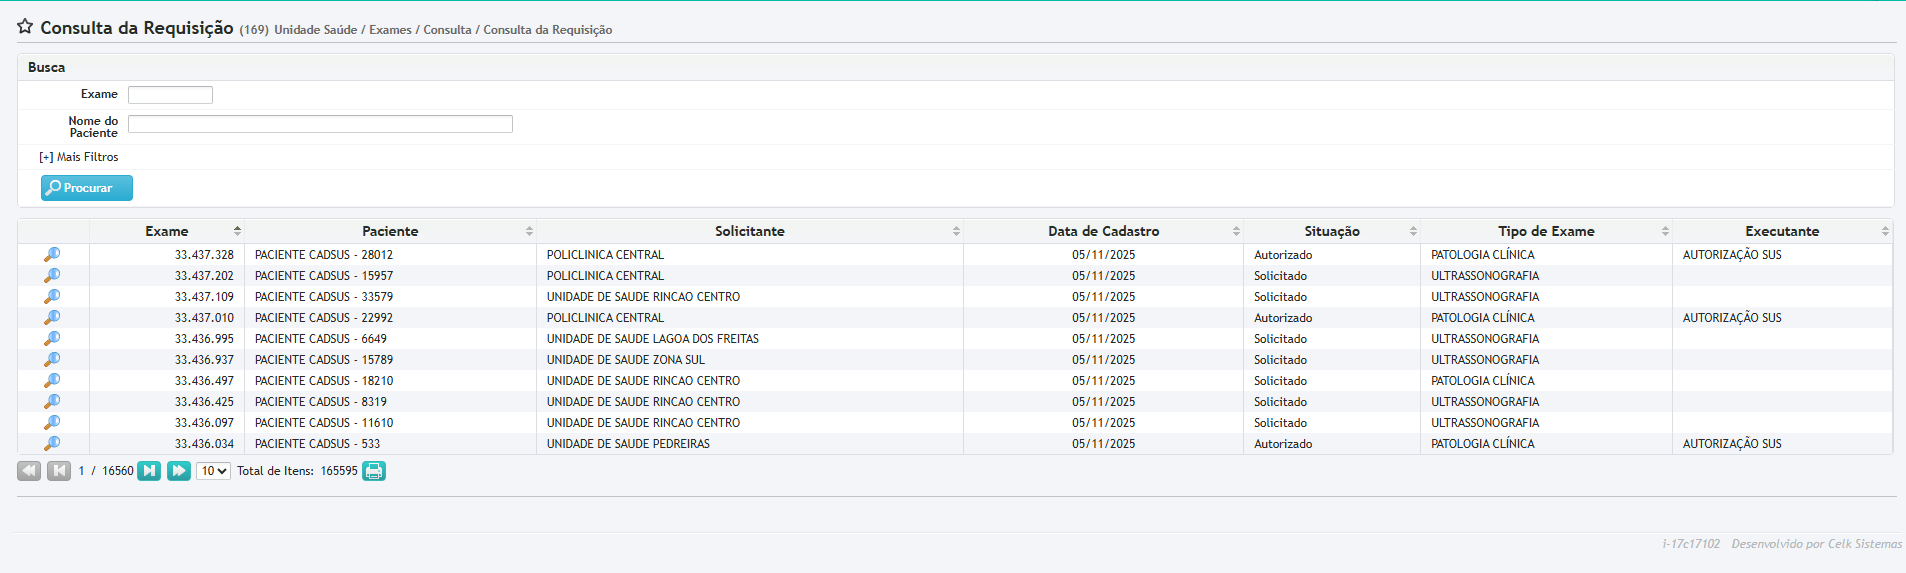
Task: Sort table by Exame column
Action: (167, 231)
